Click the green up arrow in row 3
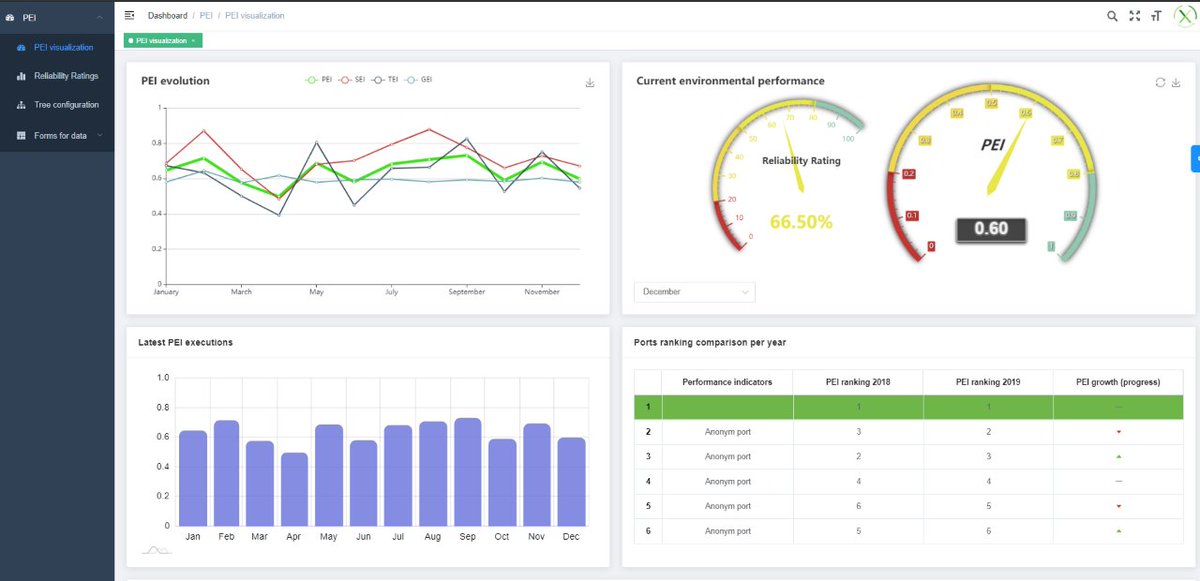The height and width of the screenshot is (581, 1200). (x=1118, y=456)
